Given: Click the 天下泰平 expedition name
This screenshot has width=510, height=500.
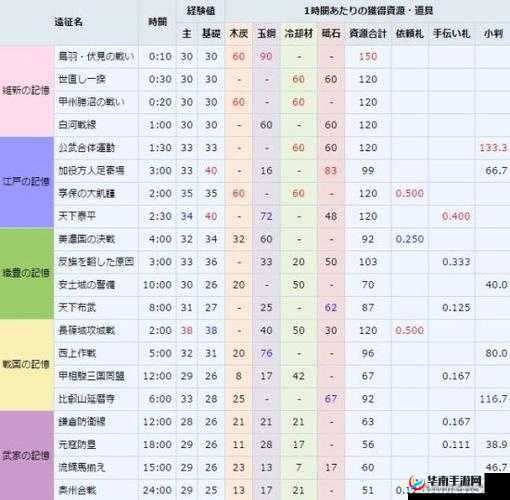Looking at the screenshot, I should point(77,216).
